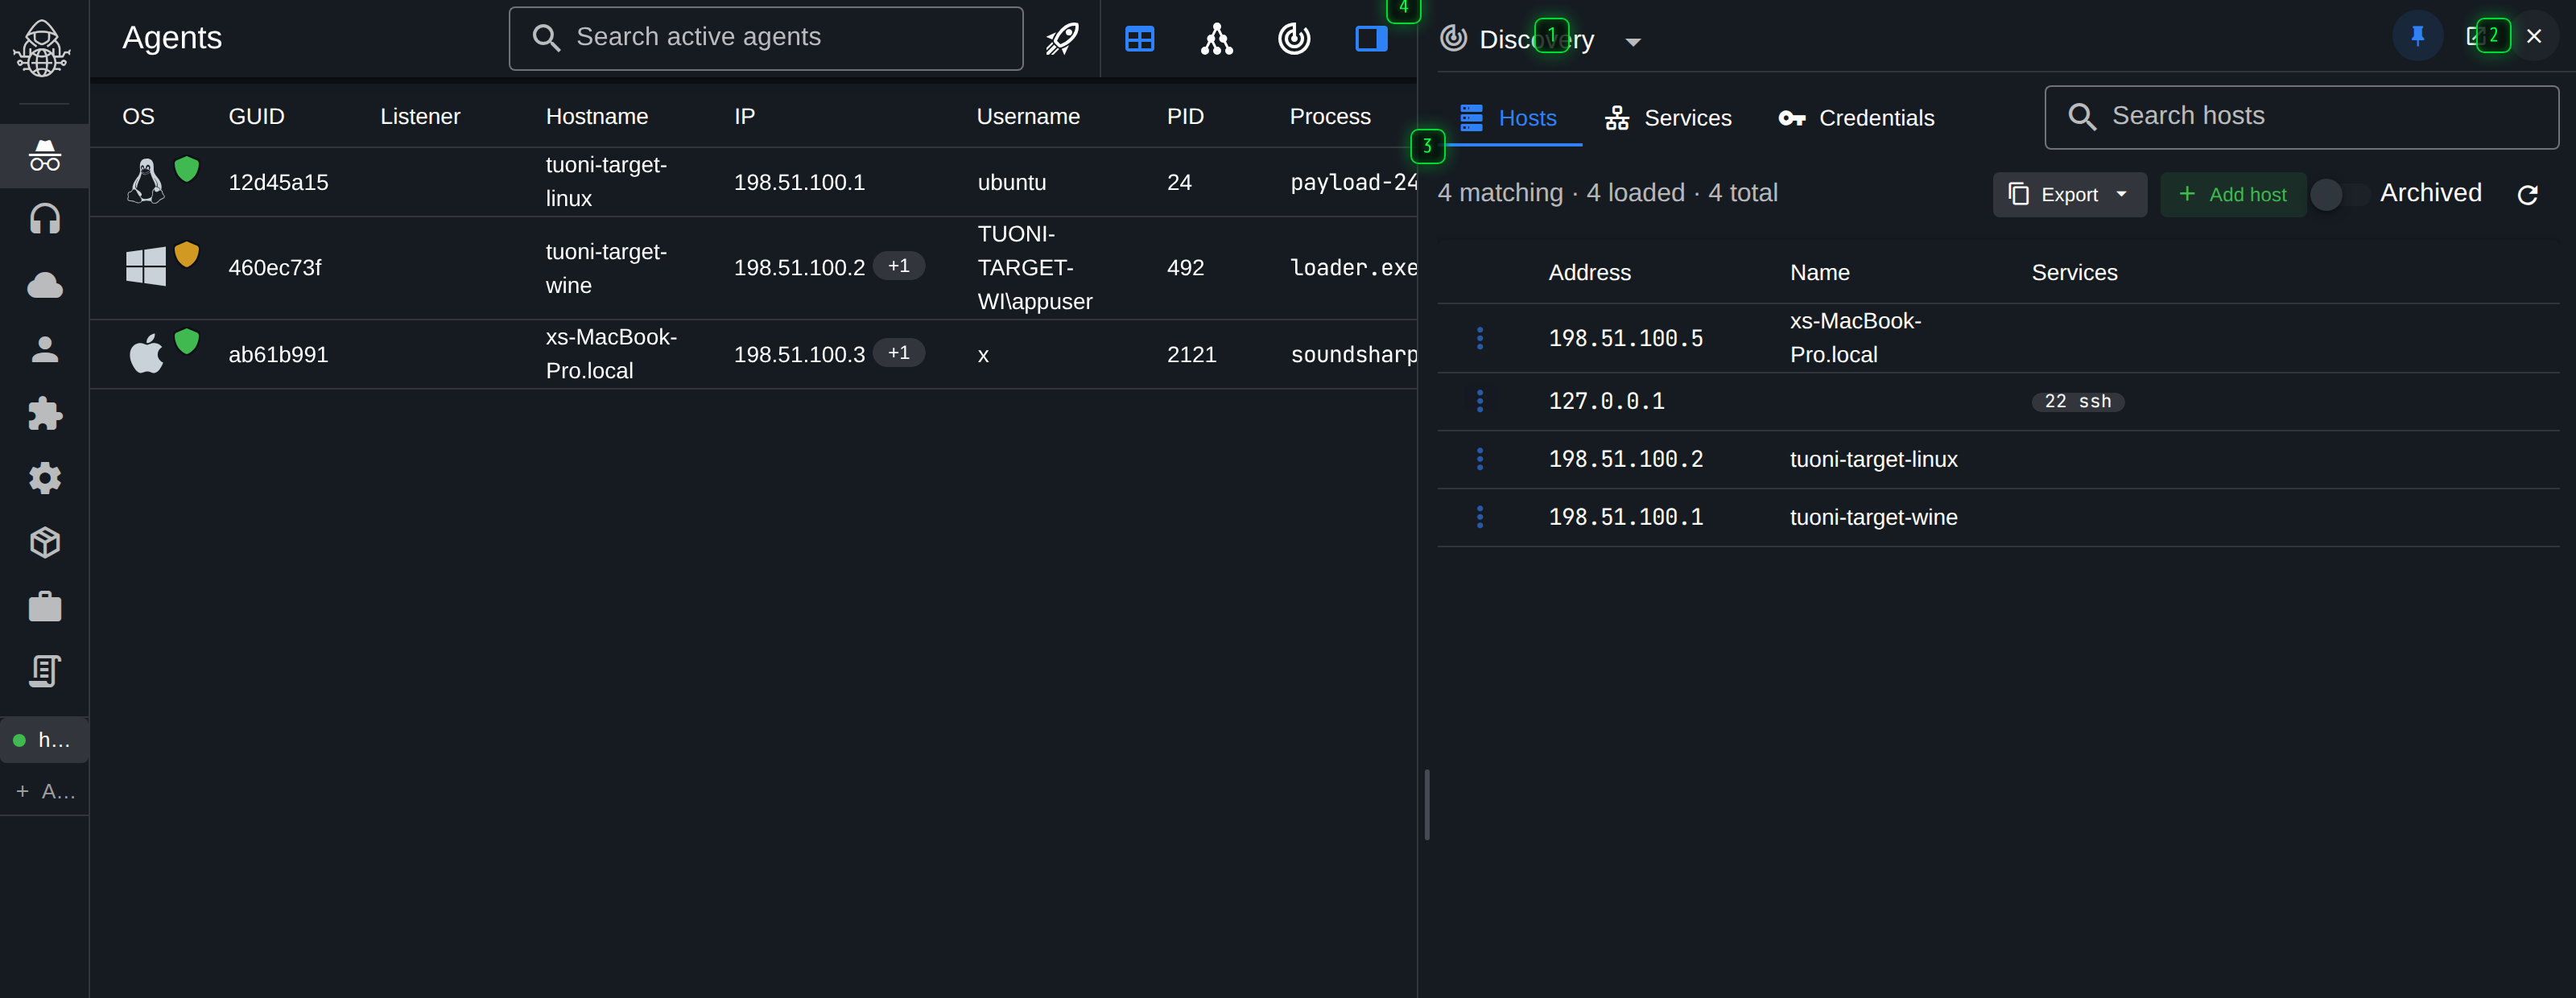Screen dimensions: 2576x998
Task: Click yellow shield on agent 460ec73f
Action: pyautogui.click(x=187, y=254)
